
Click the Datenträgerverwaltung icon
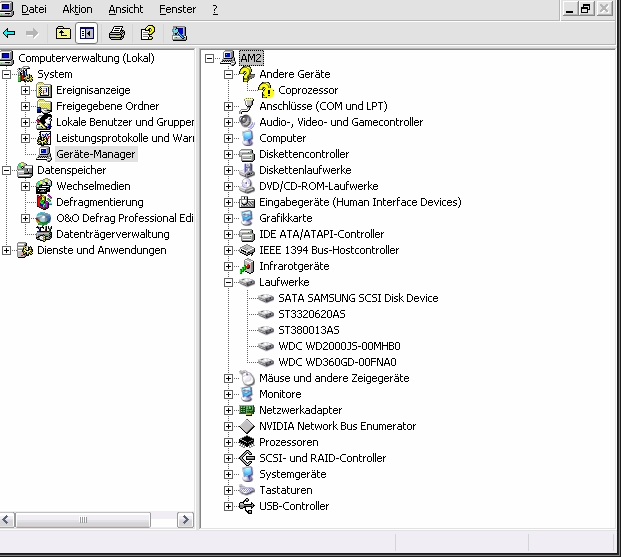(x=44, y=234)
